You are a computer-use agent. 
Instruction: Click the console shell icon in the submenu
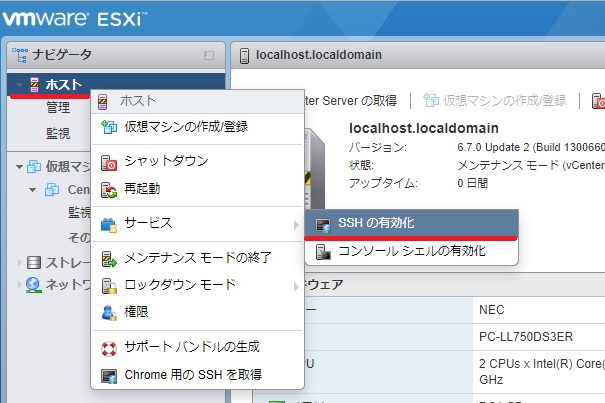323,252
